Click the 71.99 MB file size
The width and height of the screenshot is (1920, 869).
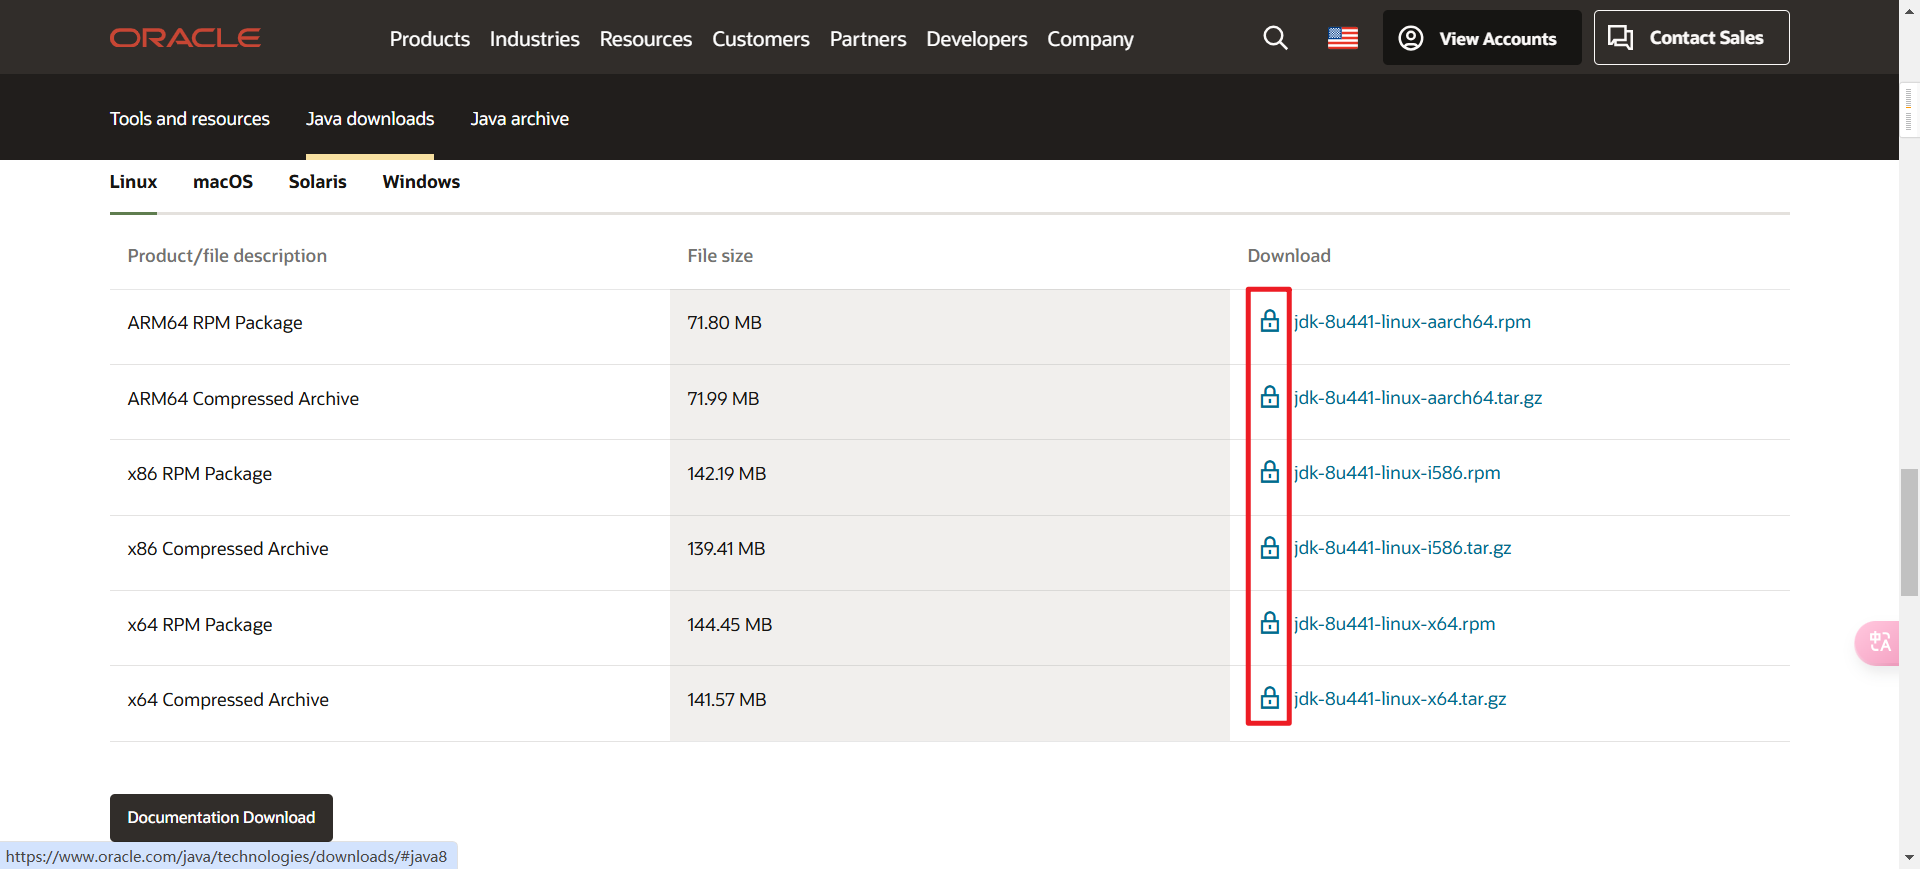tap(724, 399)
